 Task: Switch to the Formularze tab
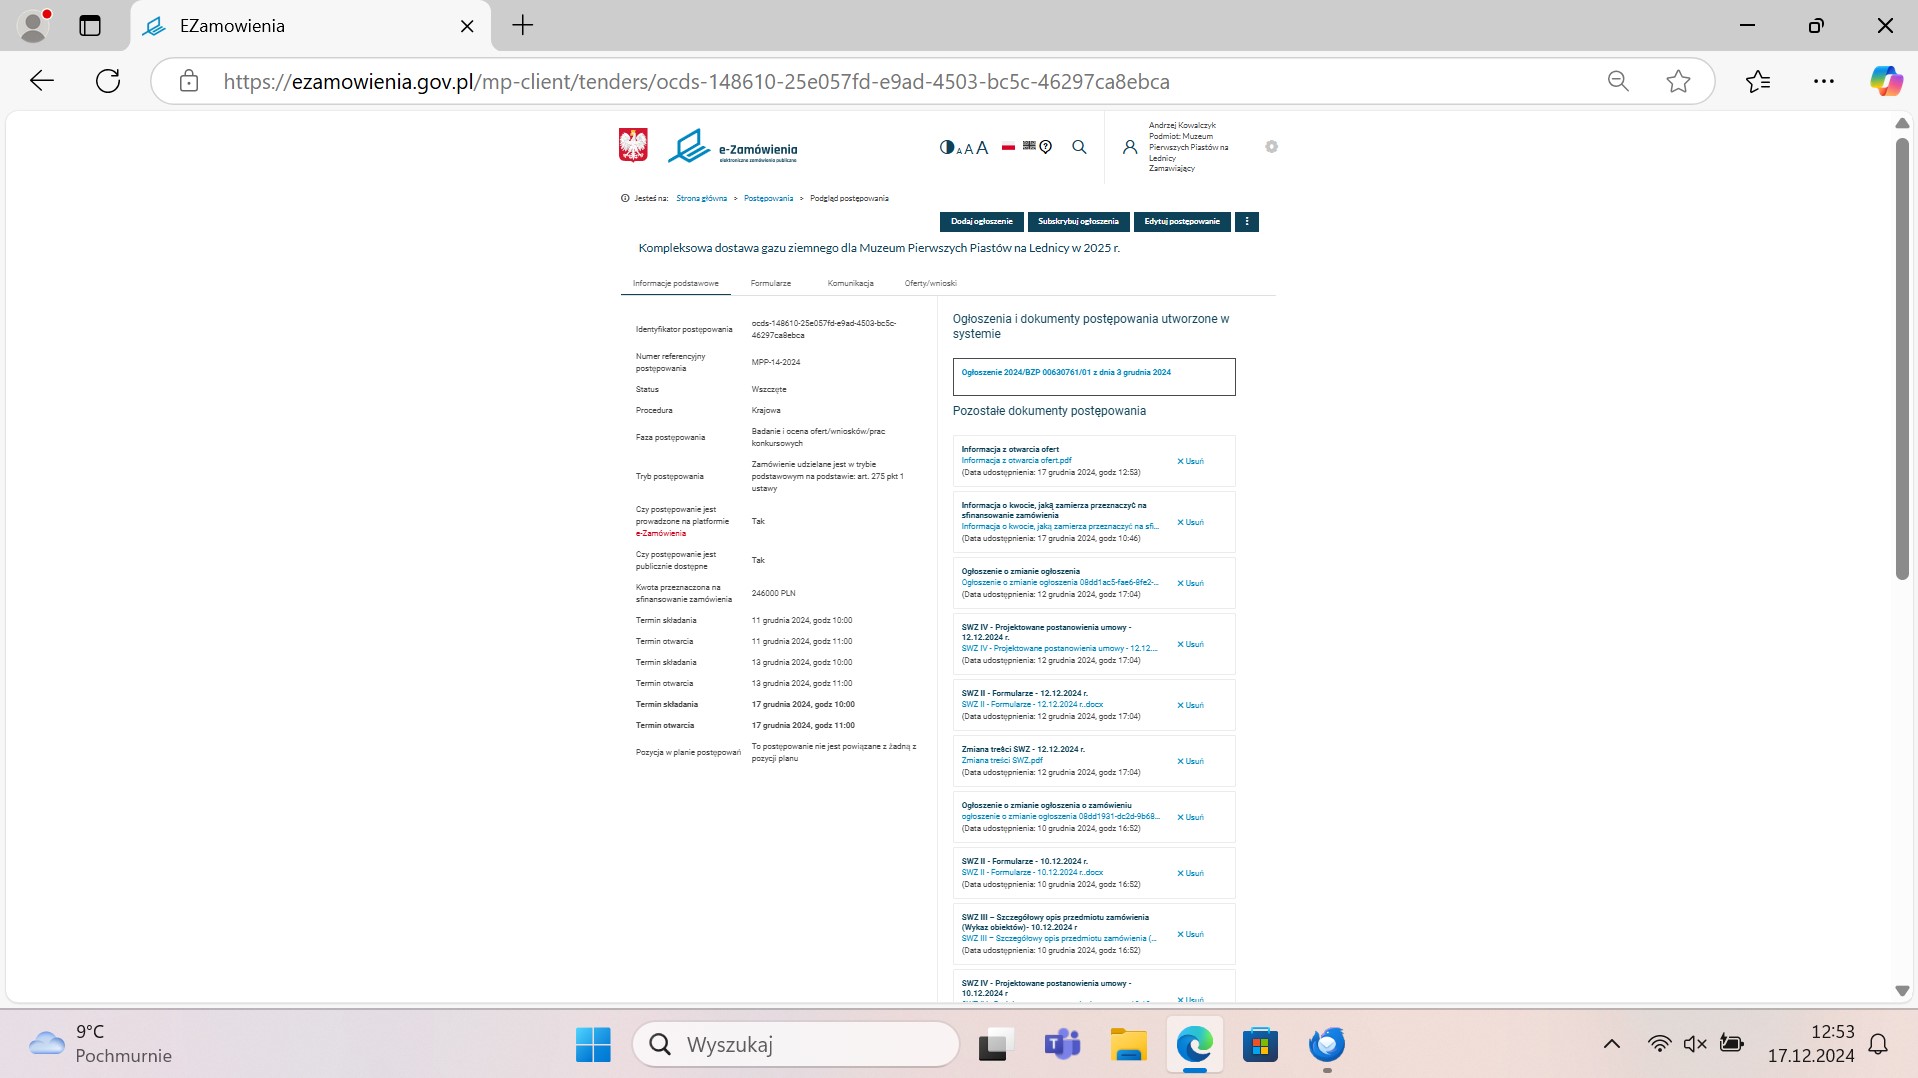pos(770,284)
